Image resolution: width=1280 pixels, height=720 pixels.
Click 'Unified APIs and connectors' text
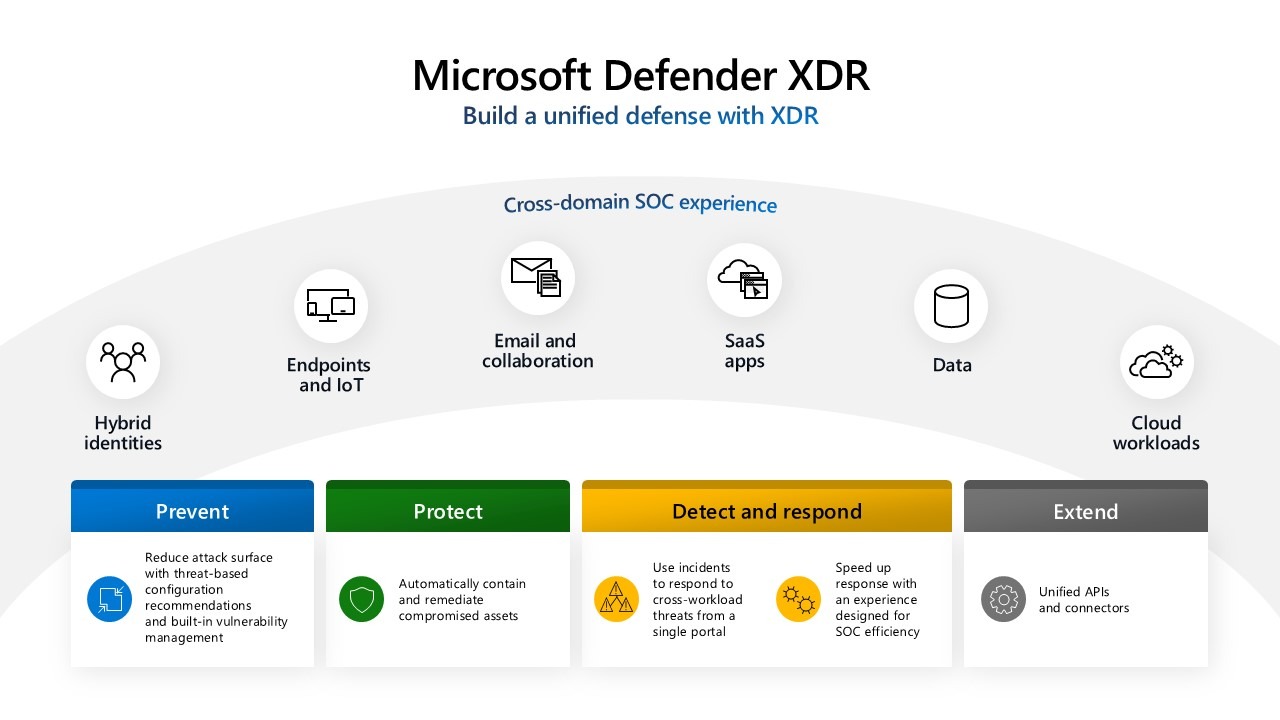1084,600
